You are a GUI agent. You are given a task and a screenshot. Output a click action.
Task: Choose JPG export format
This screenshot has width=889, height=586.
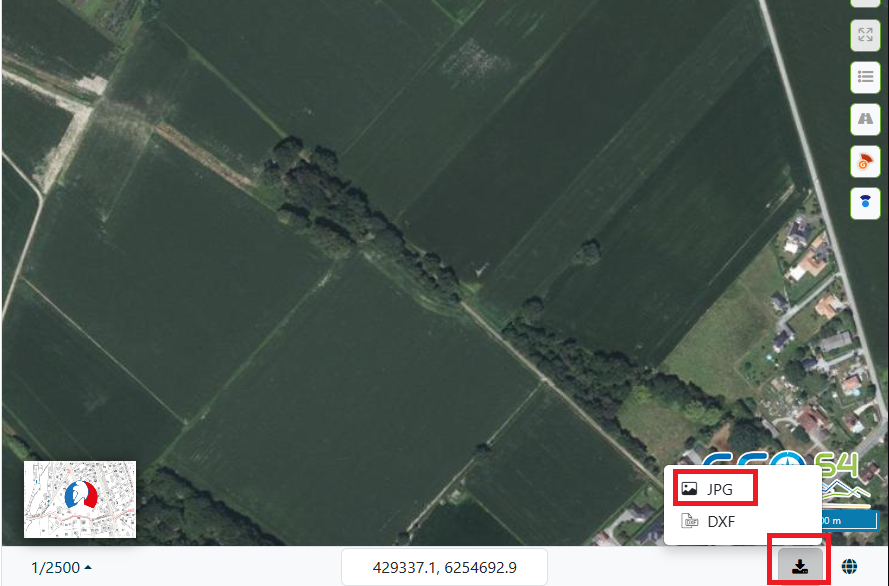point(716,489)
